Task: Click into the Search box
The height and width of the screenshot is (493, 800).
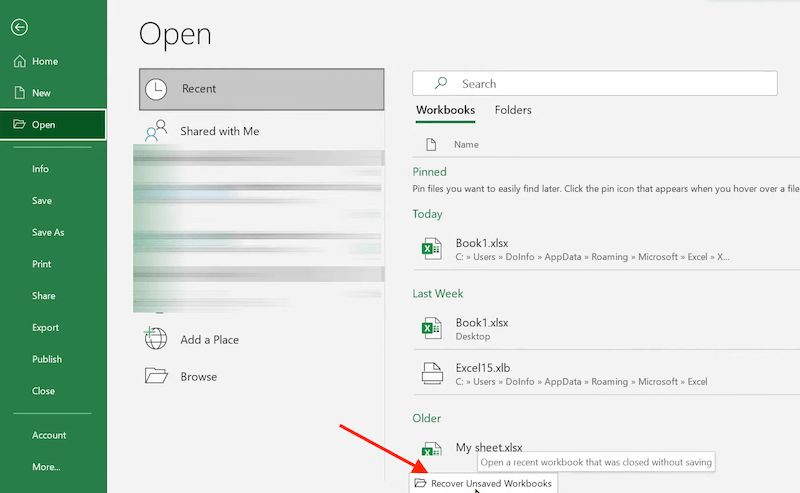Action: pyautogui.click(x=594, y=83)
